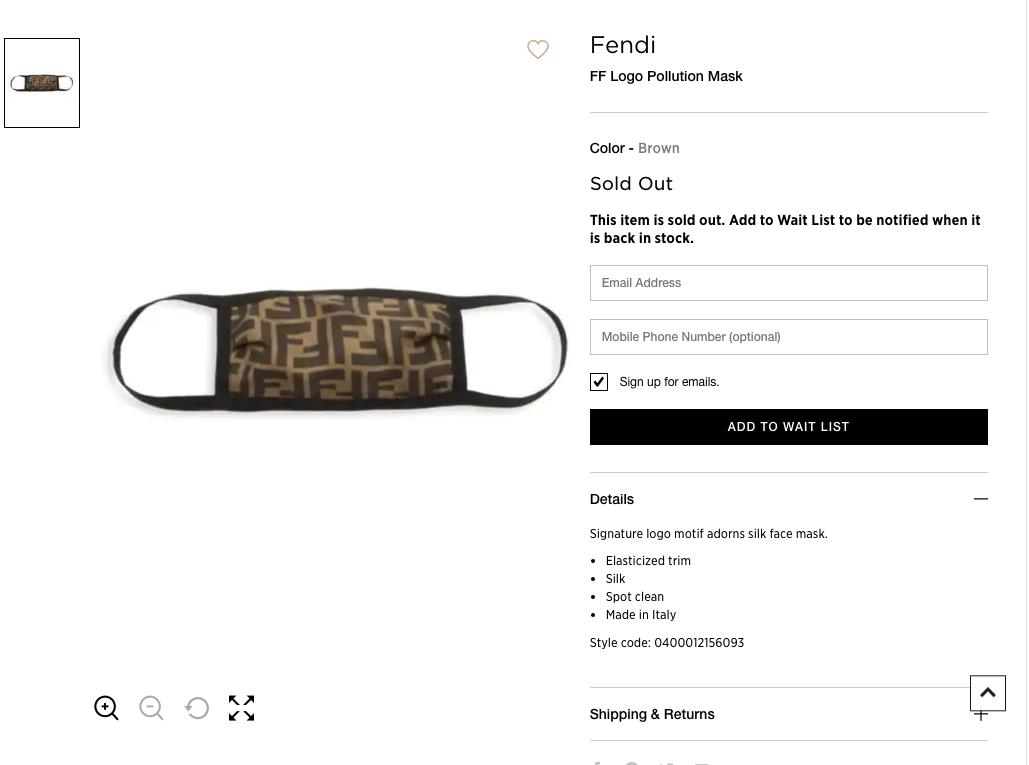Click the Shipping & Returns heading

coord(652,714)
